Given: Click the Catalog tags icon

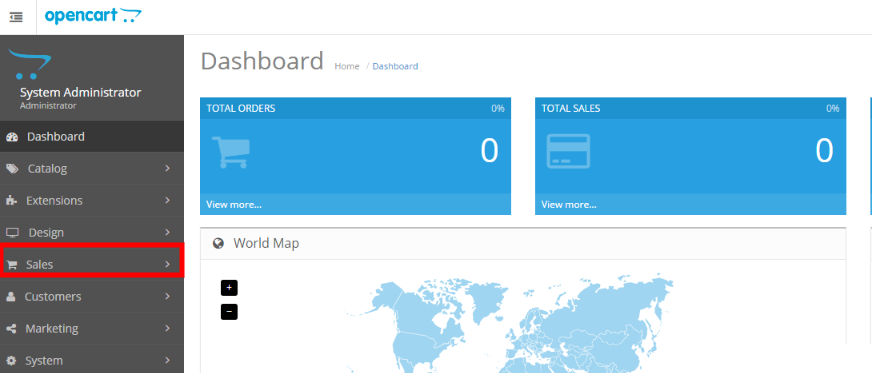Looking at the screenshot, I should coord(12,168).
